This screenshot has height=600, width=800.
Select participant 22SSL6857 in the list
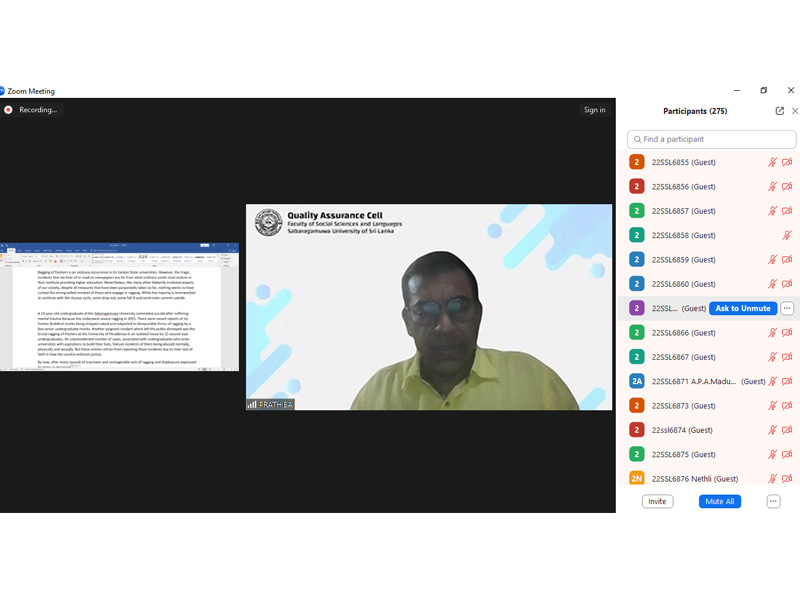coord(684,211)
